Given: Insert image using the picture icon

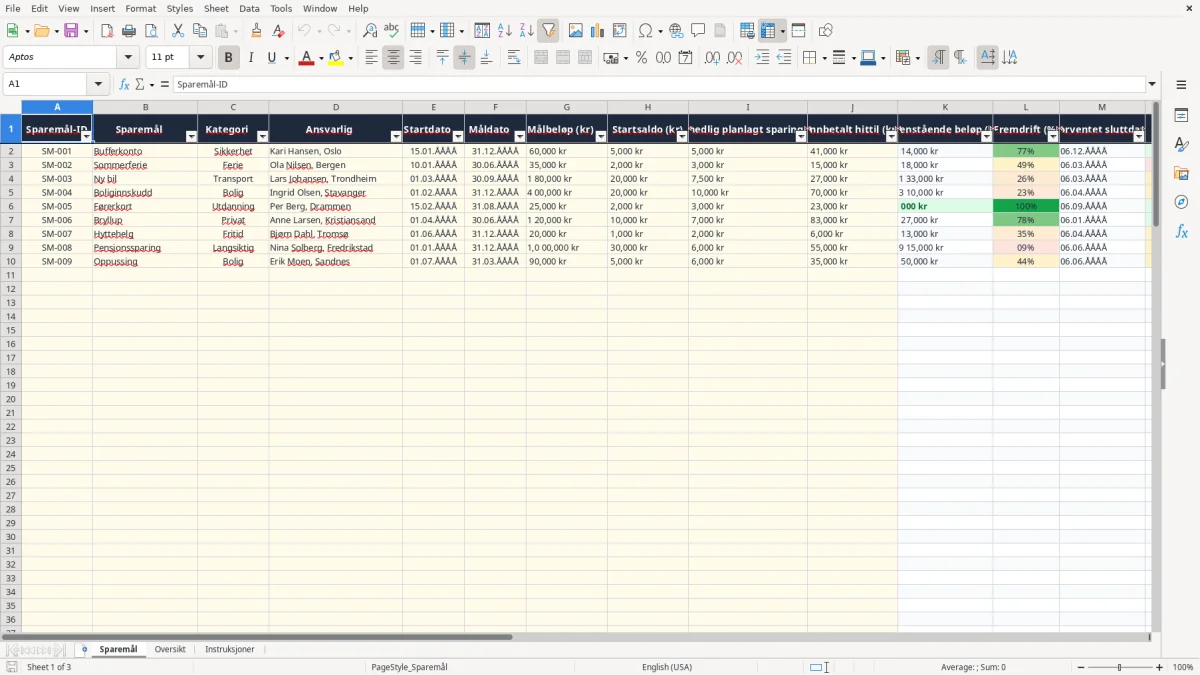Looking at the screenshot, I should (x=576, y=31).
